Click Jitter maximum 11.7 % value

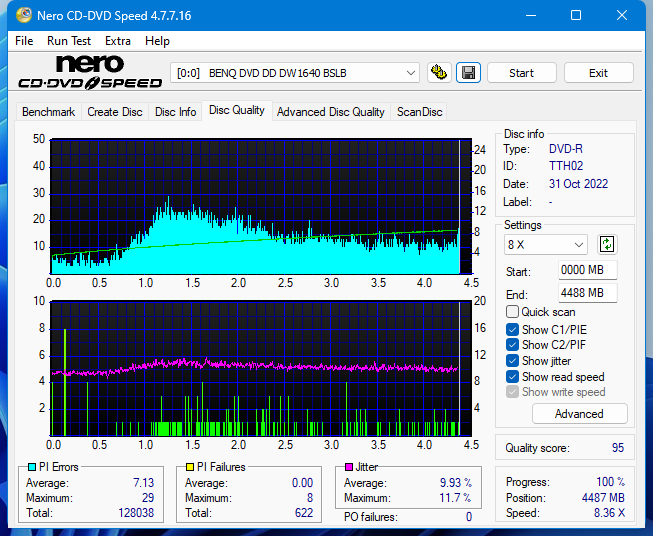coord(456,498)
